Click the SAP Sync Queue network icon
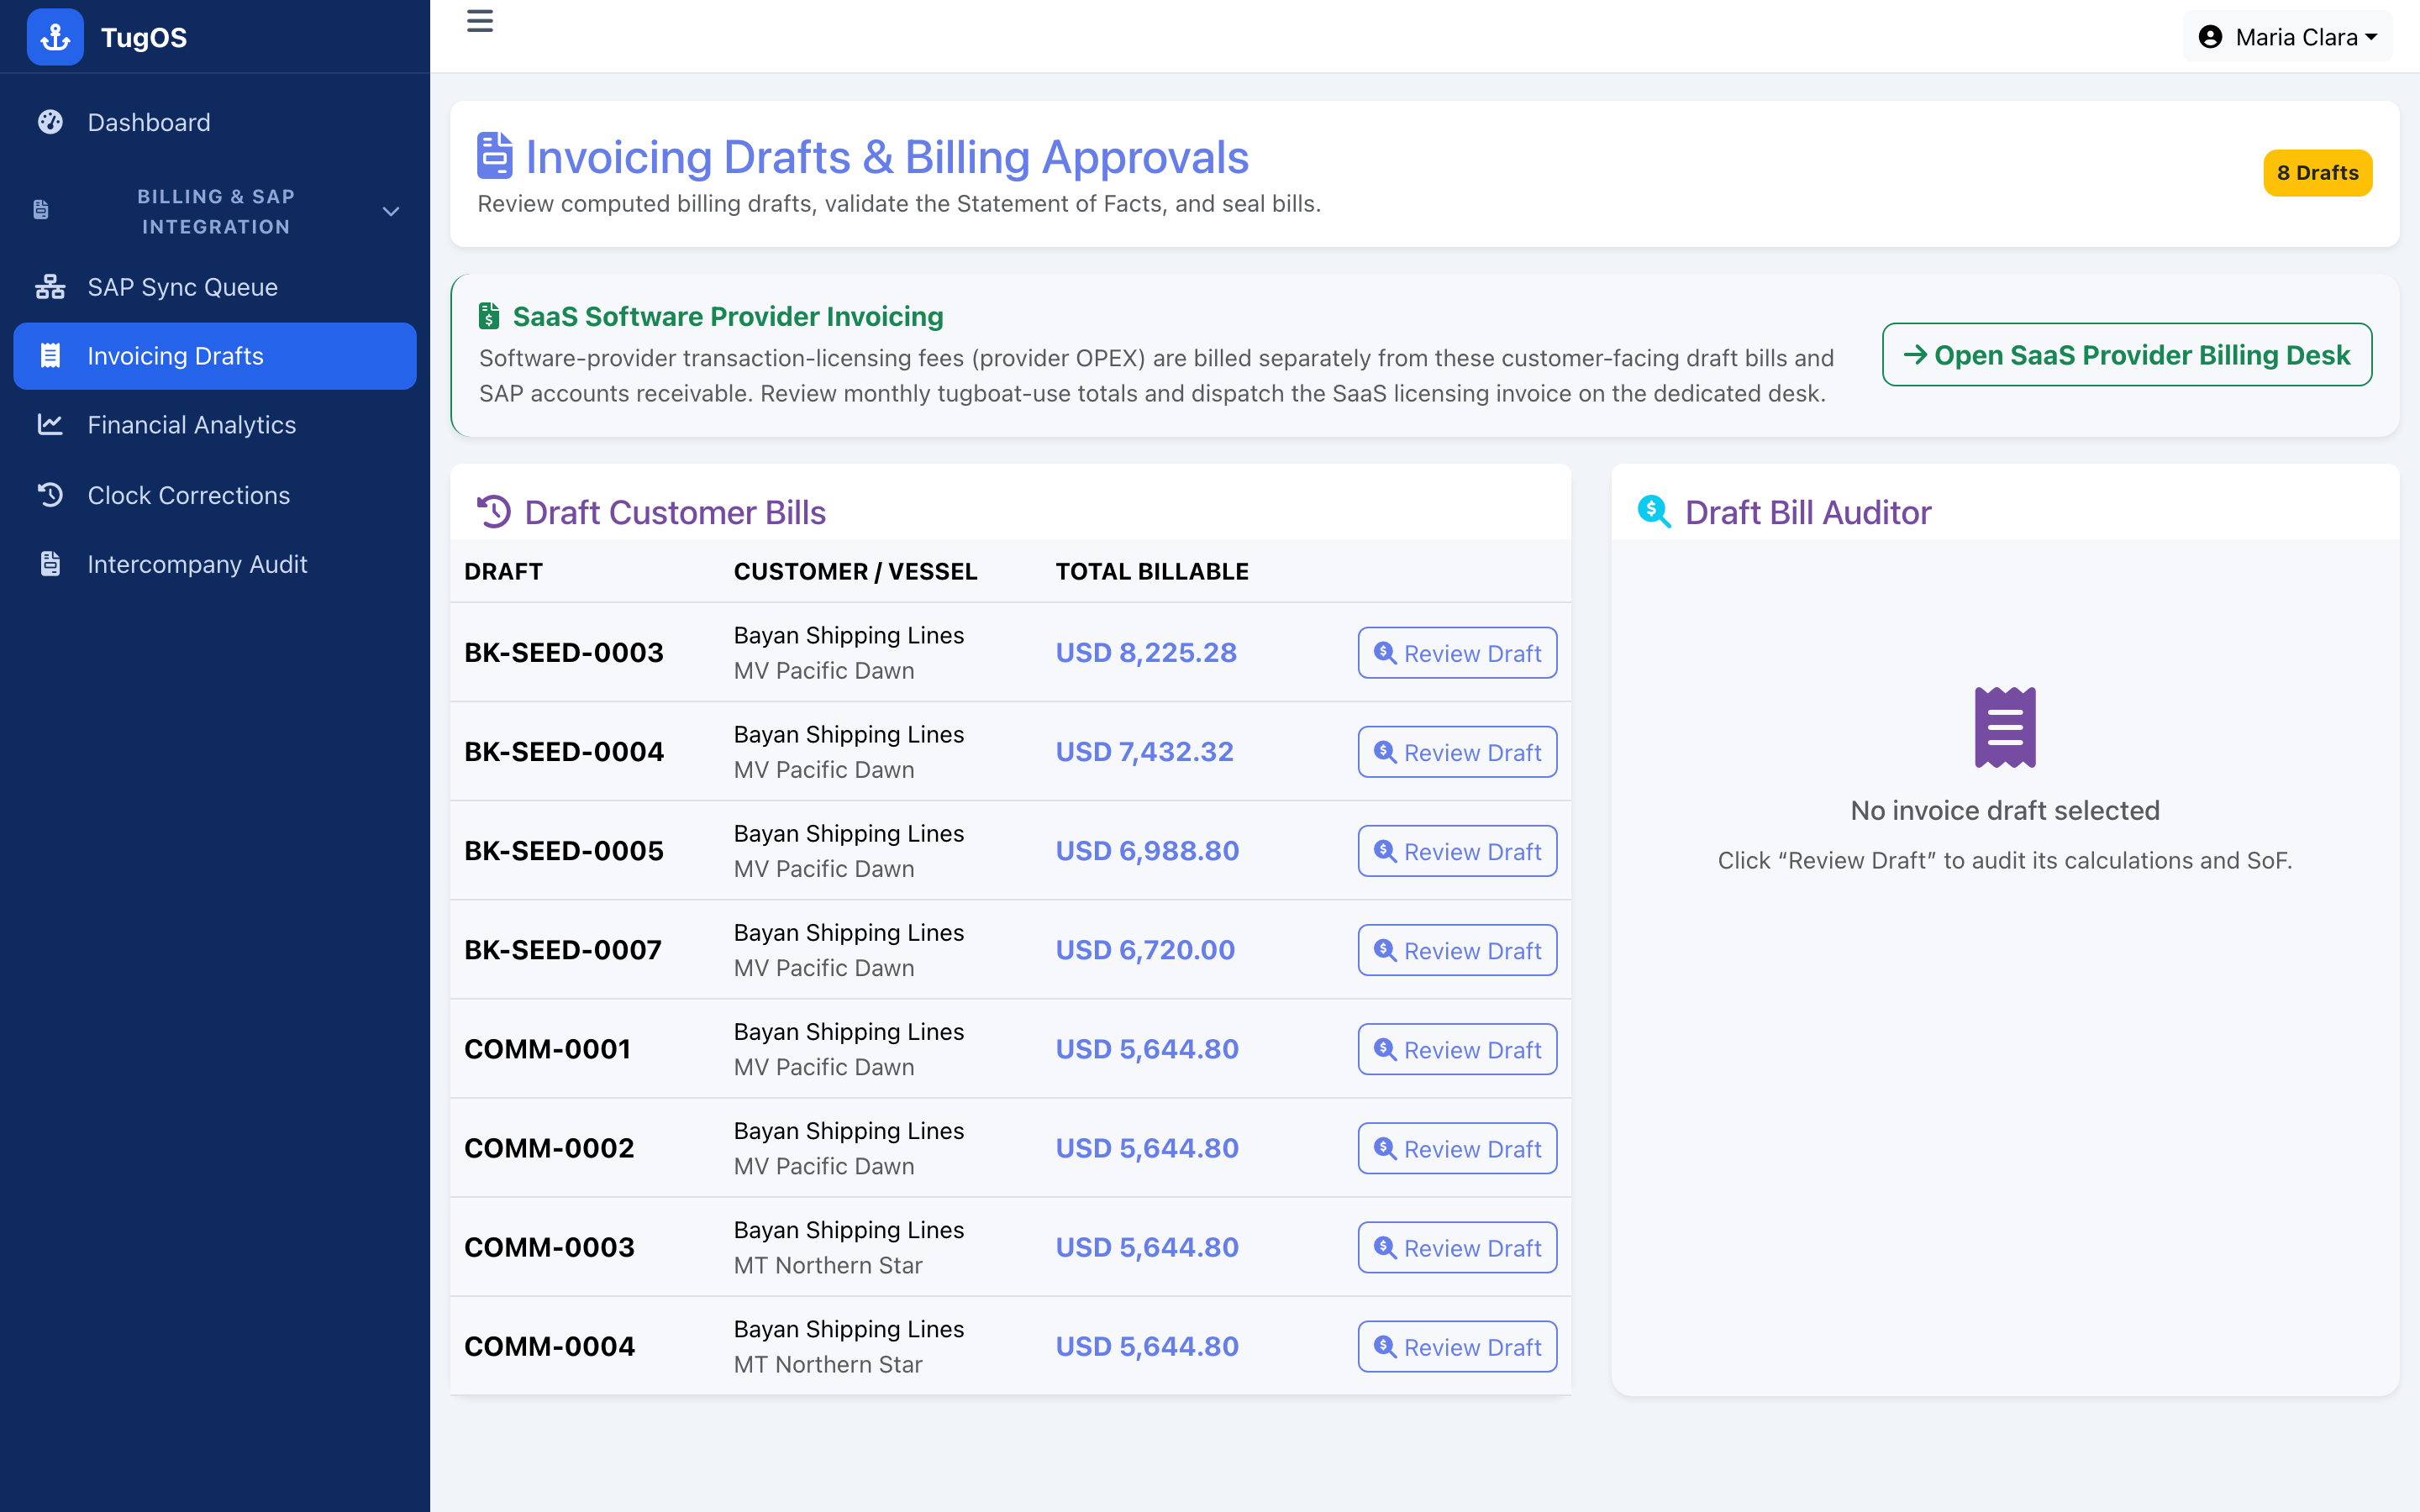Image resolution: width=2420 pixels, height=1512 pixels. tap(50, 287)
